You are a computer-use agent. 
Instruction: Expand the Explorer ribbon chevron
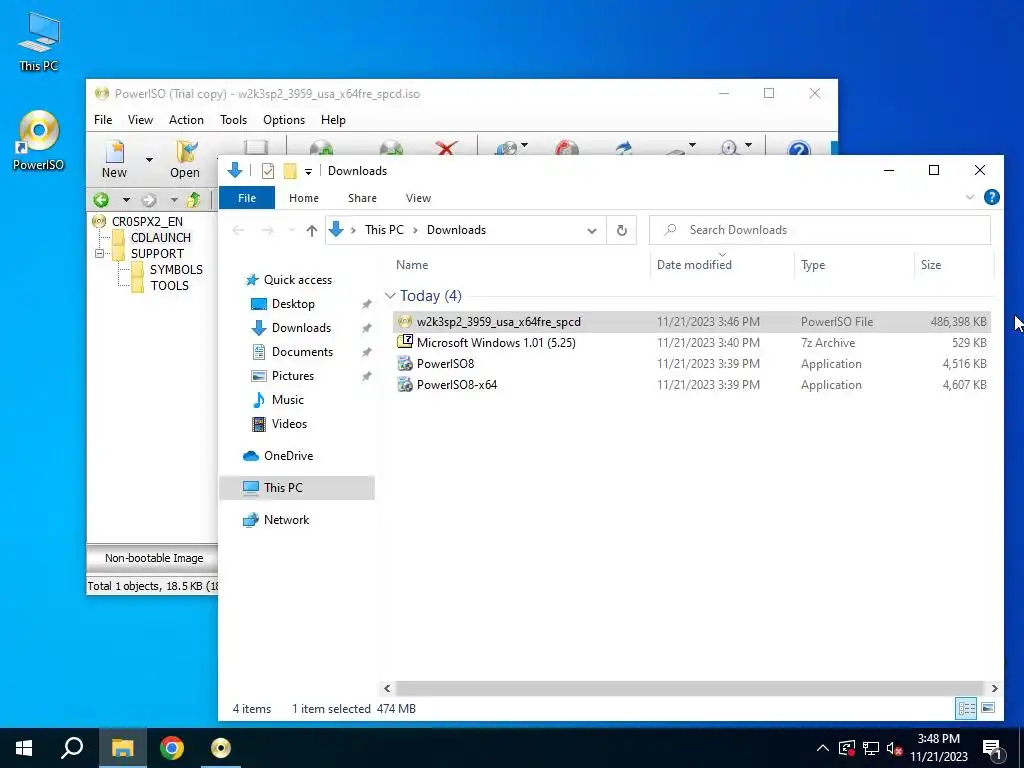click(970, 197)
